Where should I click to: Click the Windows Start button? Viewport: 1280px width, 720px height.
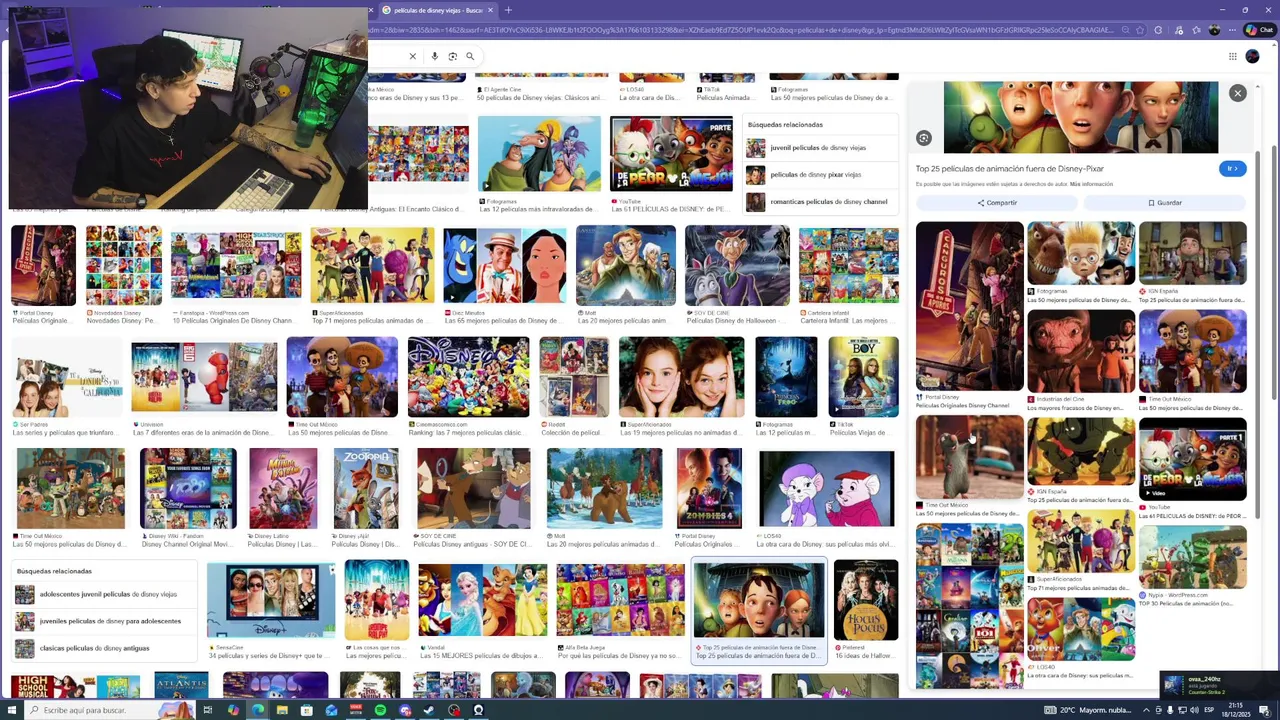10,710
